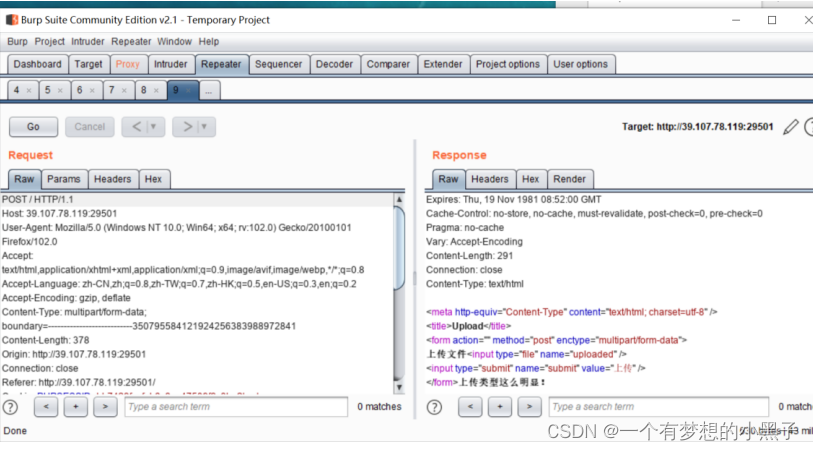Click request pane scrollbar down arrow
The image size is (813, 450).
399,387
